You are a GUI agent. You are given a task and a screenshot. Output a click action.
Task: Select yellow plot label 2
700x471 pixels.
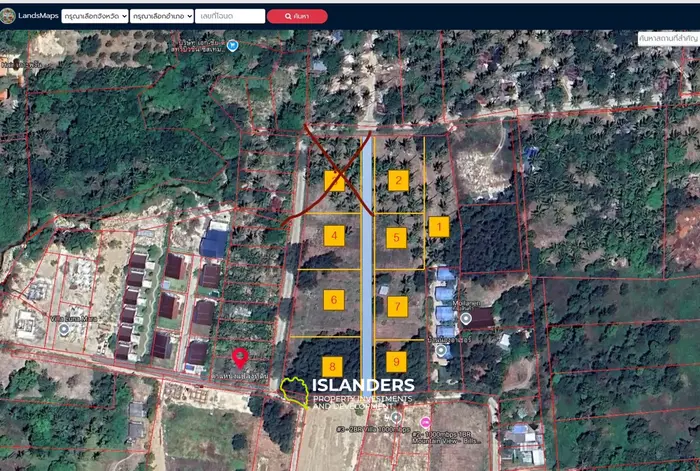point(398,181)
